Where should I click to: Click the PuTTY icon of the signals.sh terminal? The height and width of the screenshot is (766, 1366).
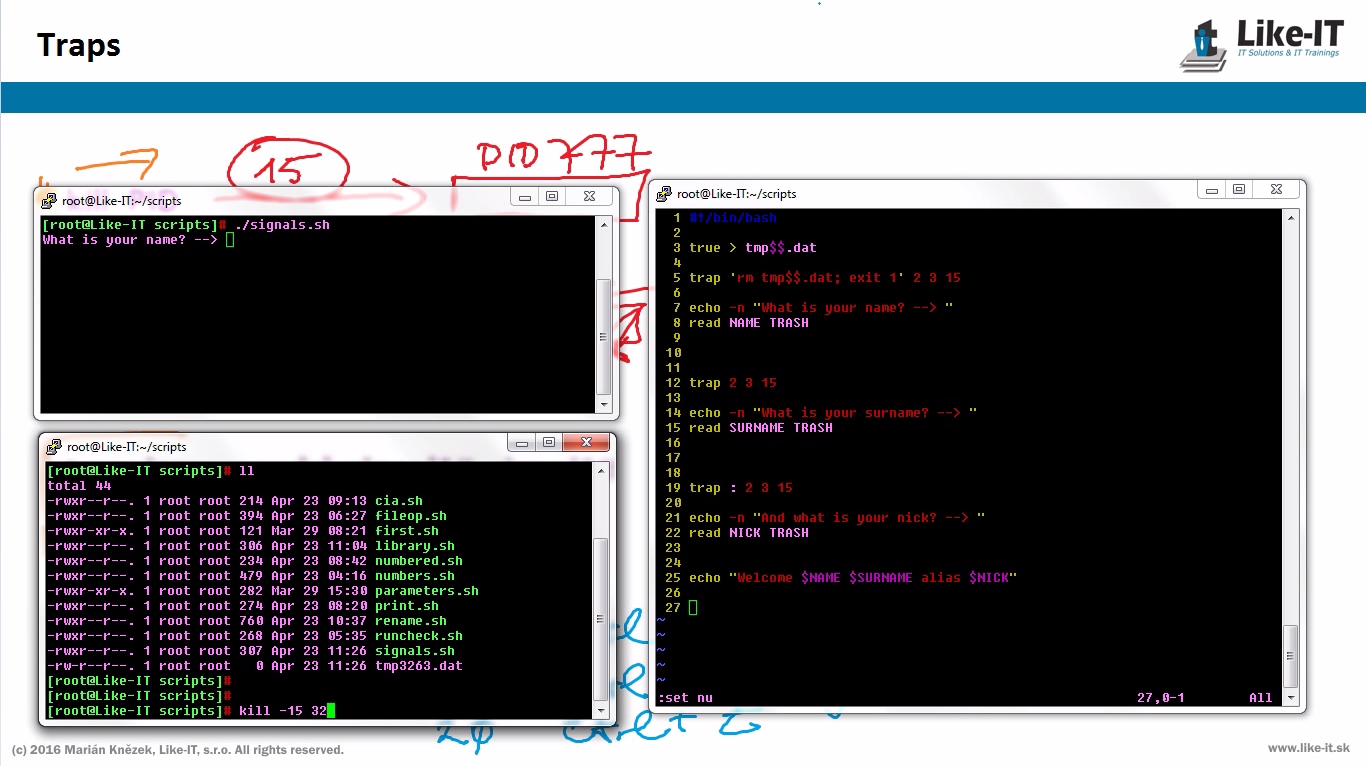(x=48, y=201)
